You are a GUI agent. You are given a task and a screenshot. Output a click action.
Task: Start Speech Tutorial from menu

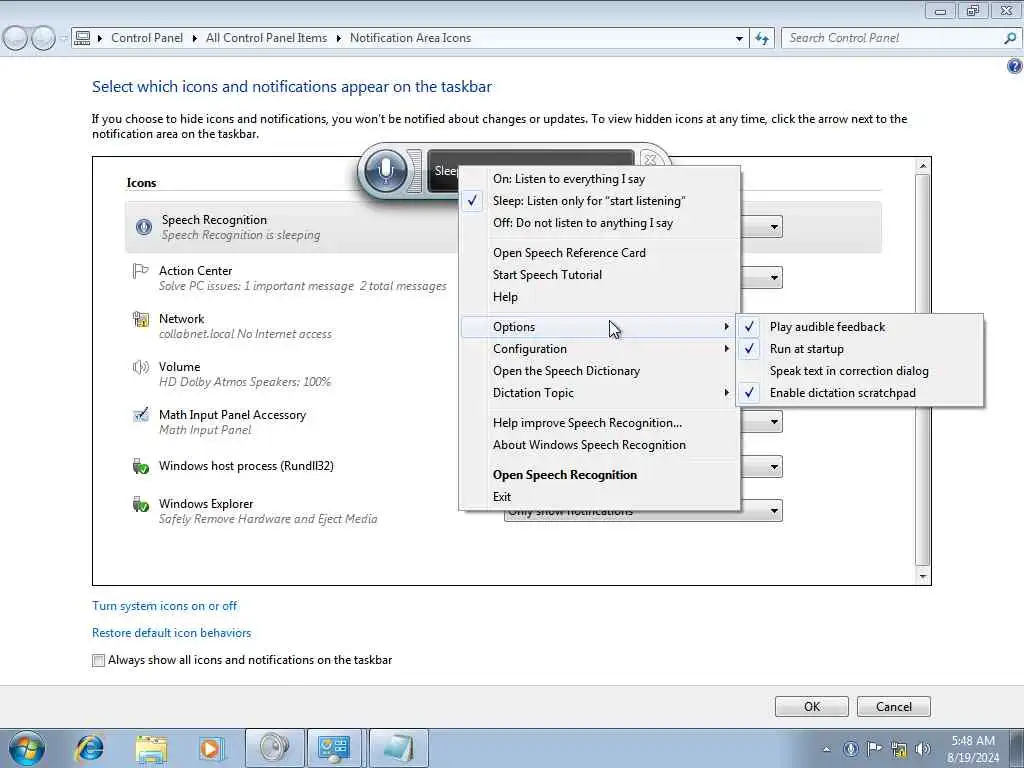(x=600, y=275)
